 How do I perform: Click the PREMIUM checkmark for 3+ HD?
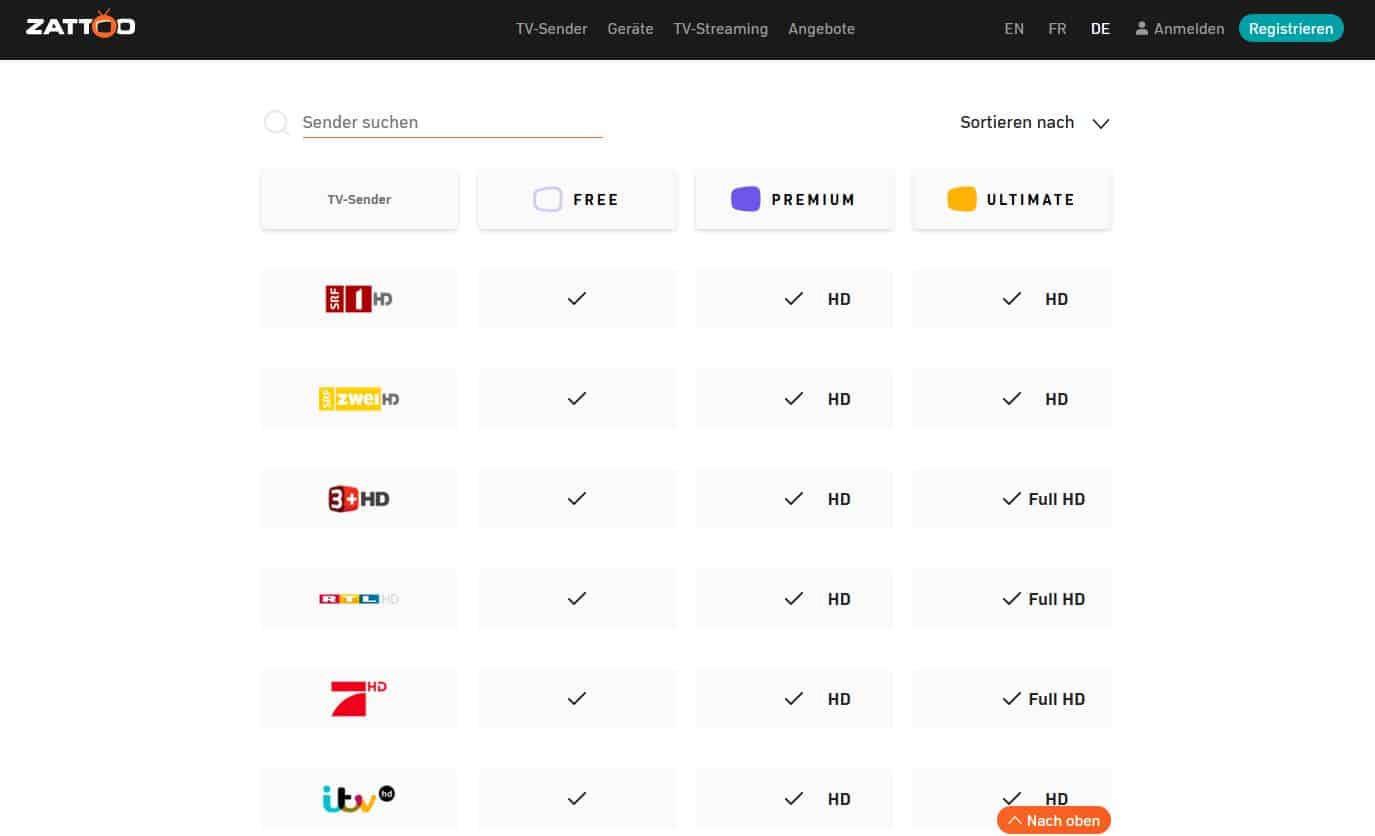click(794, 498)
